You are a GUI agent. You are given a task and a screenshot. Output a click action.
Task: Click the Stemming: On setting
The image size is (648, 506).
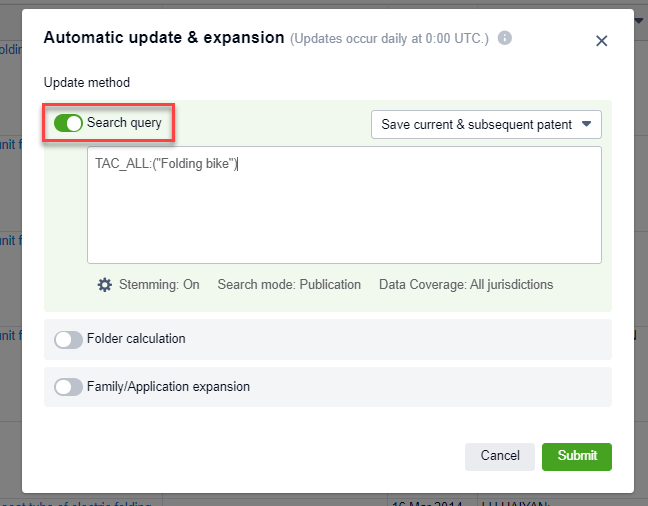coord(159,285)
